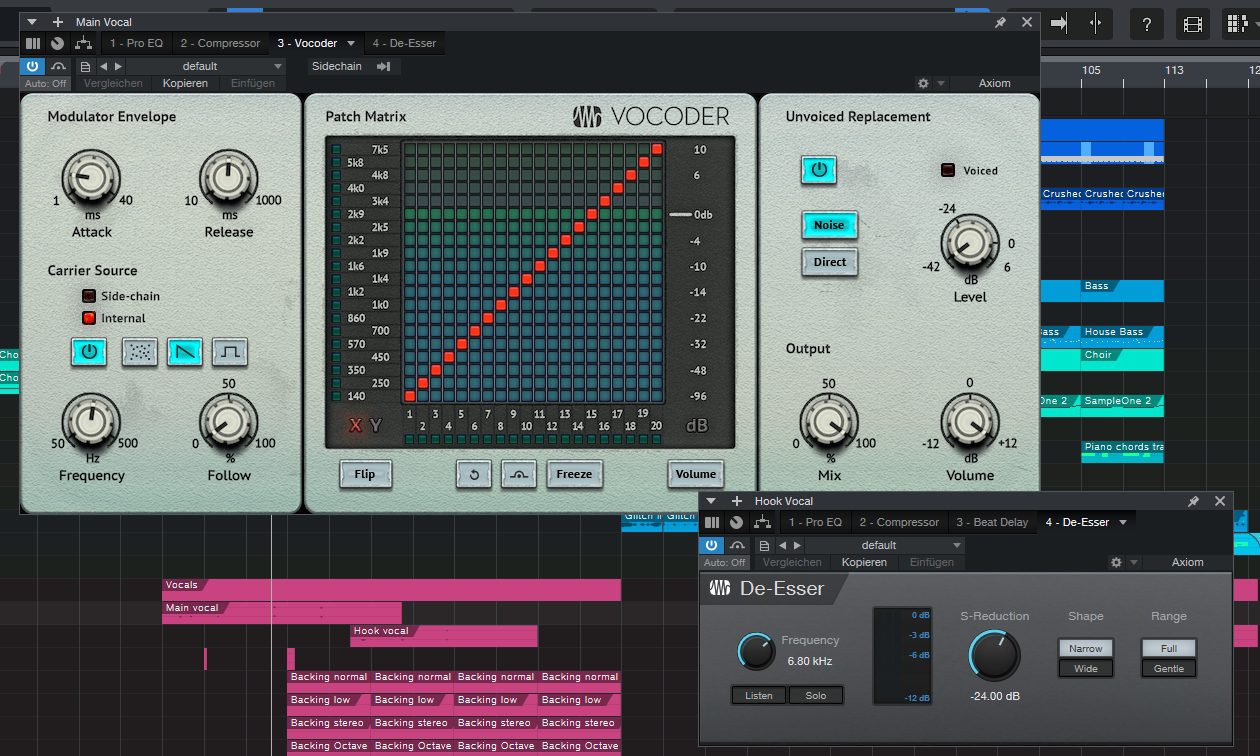Select the sawtooth carrier waveform icon

click(185, 352)
